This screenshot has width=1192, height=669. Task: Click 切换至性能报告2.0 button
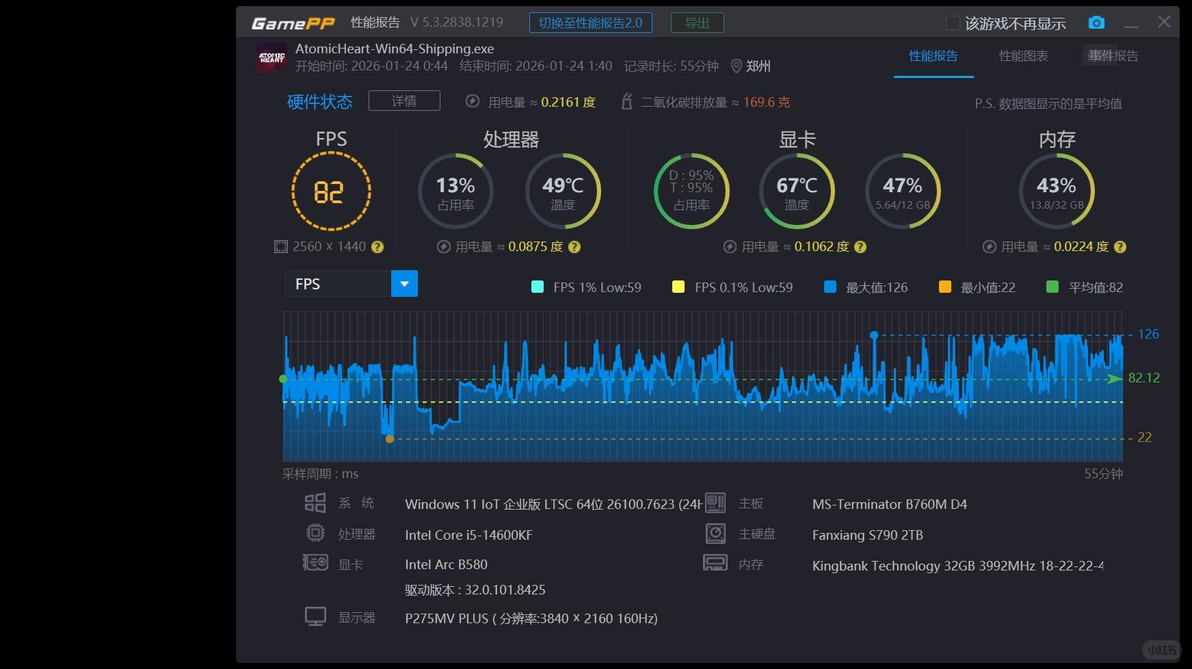click(591, 23)
